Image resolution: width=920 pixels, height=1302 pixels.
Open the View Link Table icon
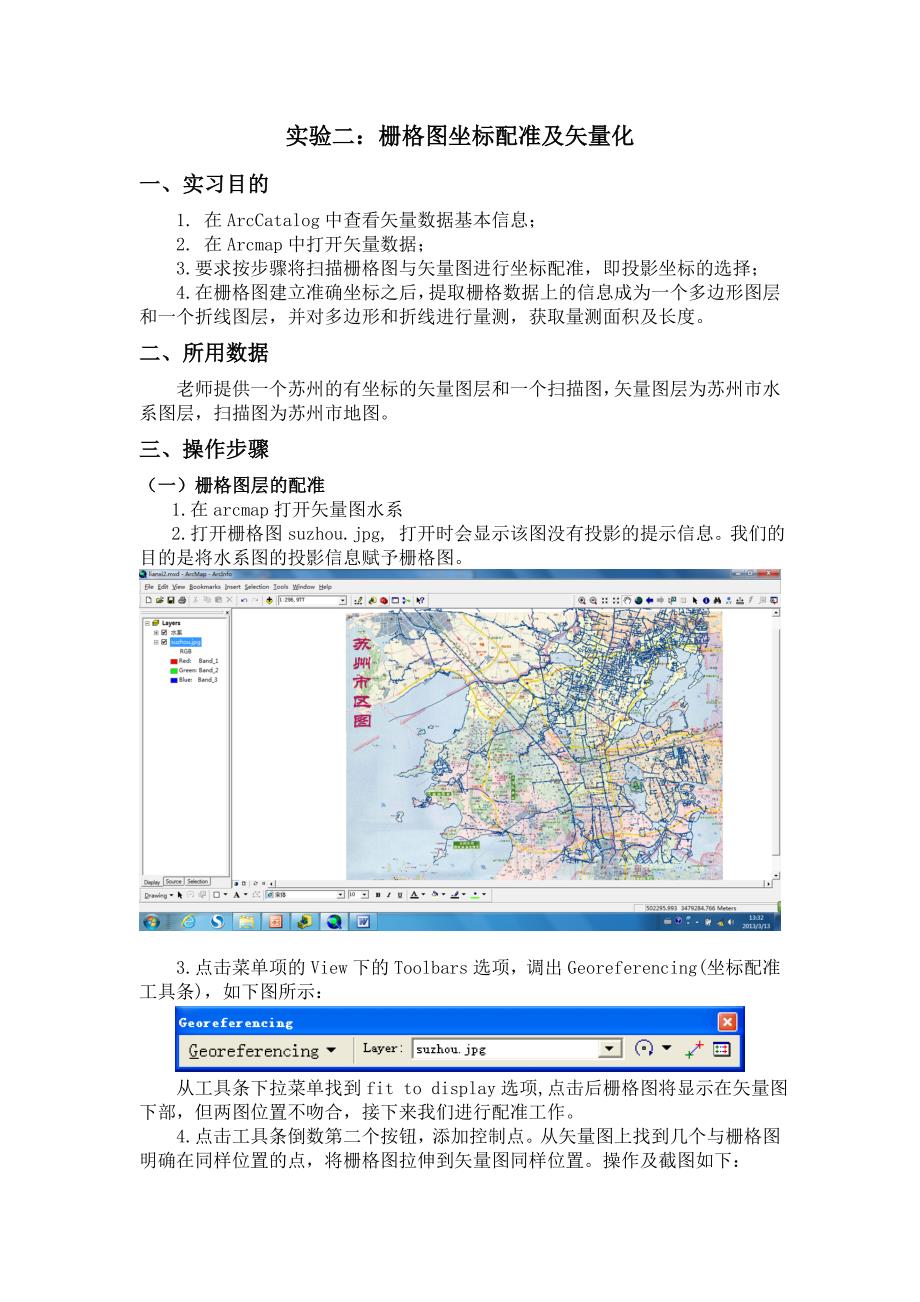point(722,1049)
